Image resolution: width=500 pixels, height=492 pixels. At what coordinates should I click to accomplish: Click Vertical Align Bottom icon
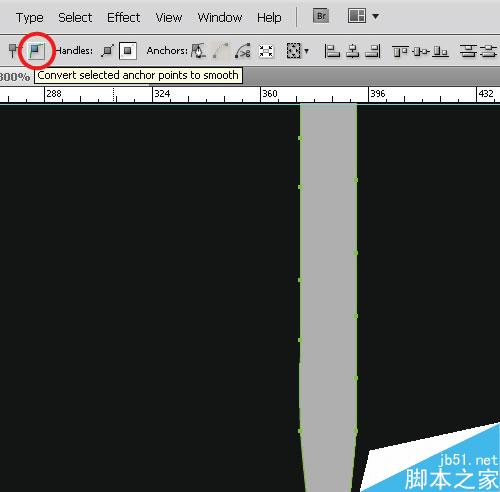[440, 51]
